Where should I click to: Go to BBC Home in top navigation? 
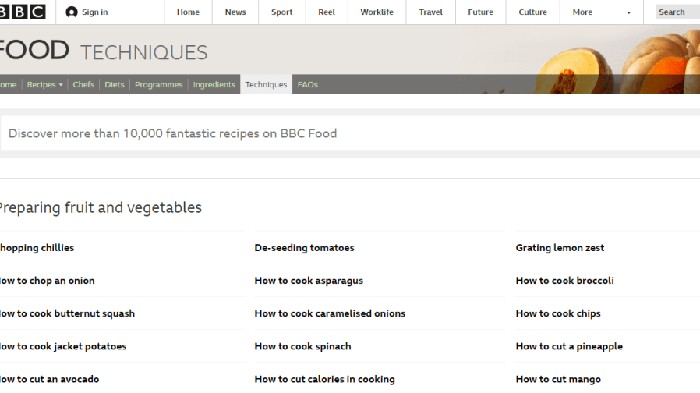pos(188,12)
